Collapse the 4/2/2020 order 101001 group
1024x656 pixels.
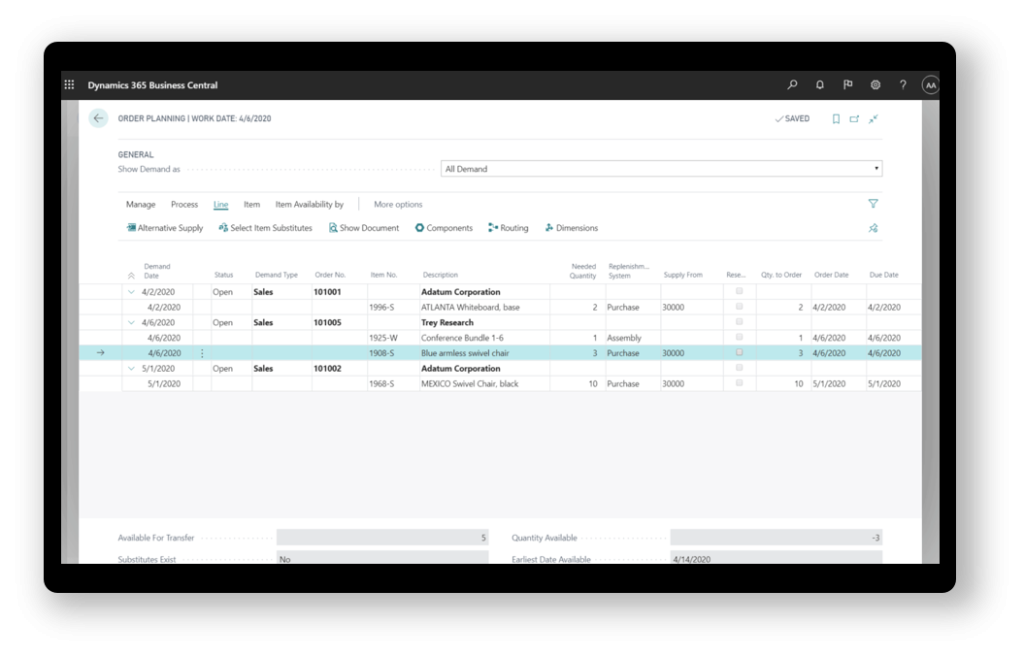pos(131,292)
